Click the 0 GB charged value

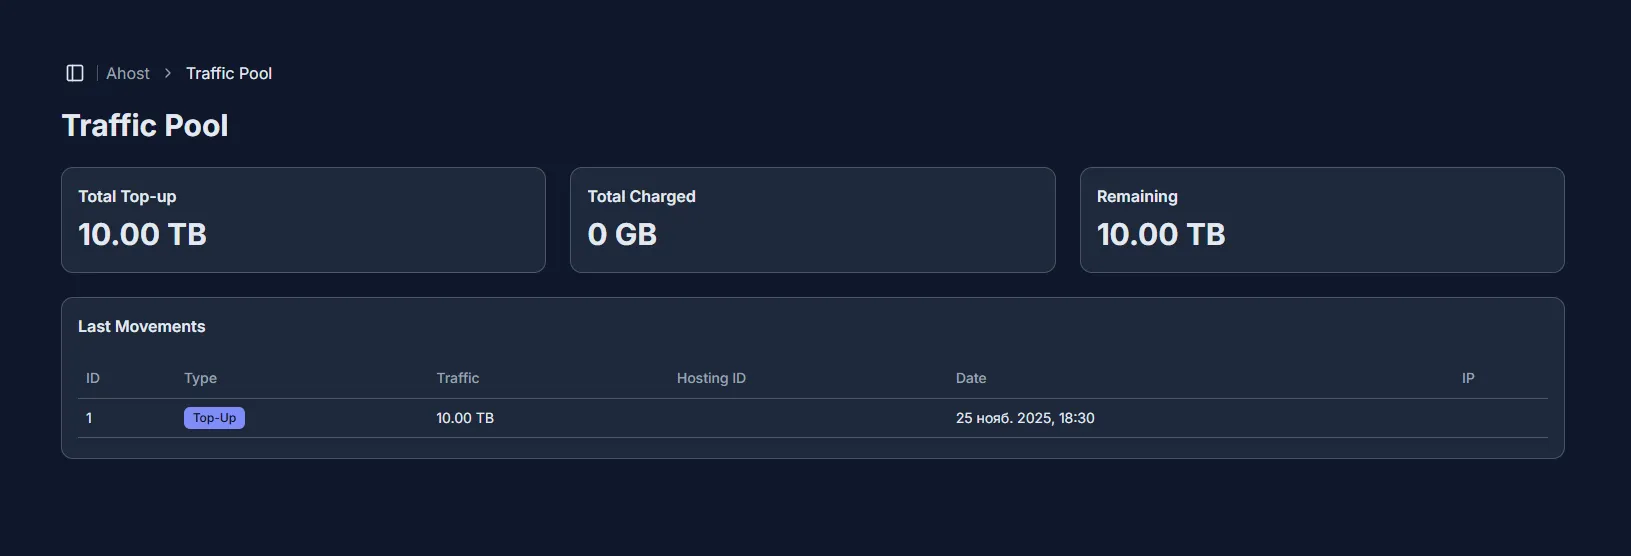coord(622,234)
